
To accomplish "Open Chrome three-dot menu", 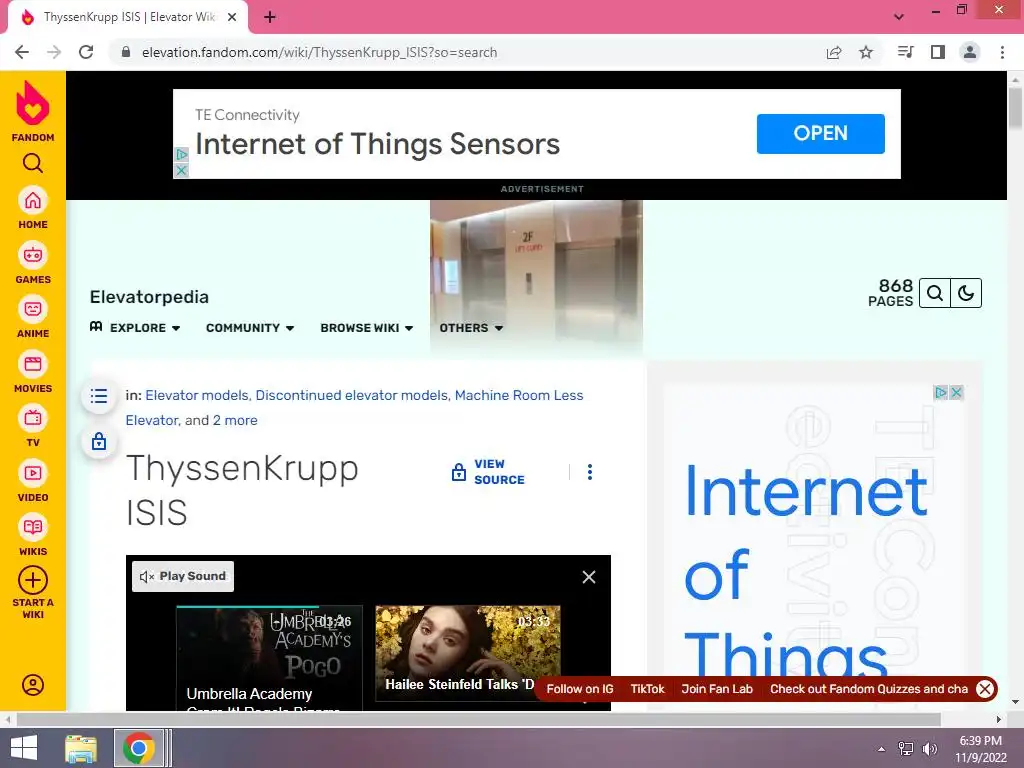I will pos(1002,52).
